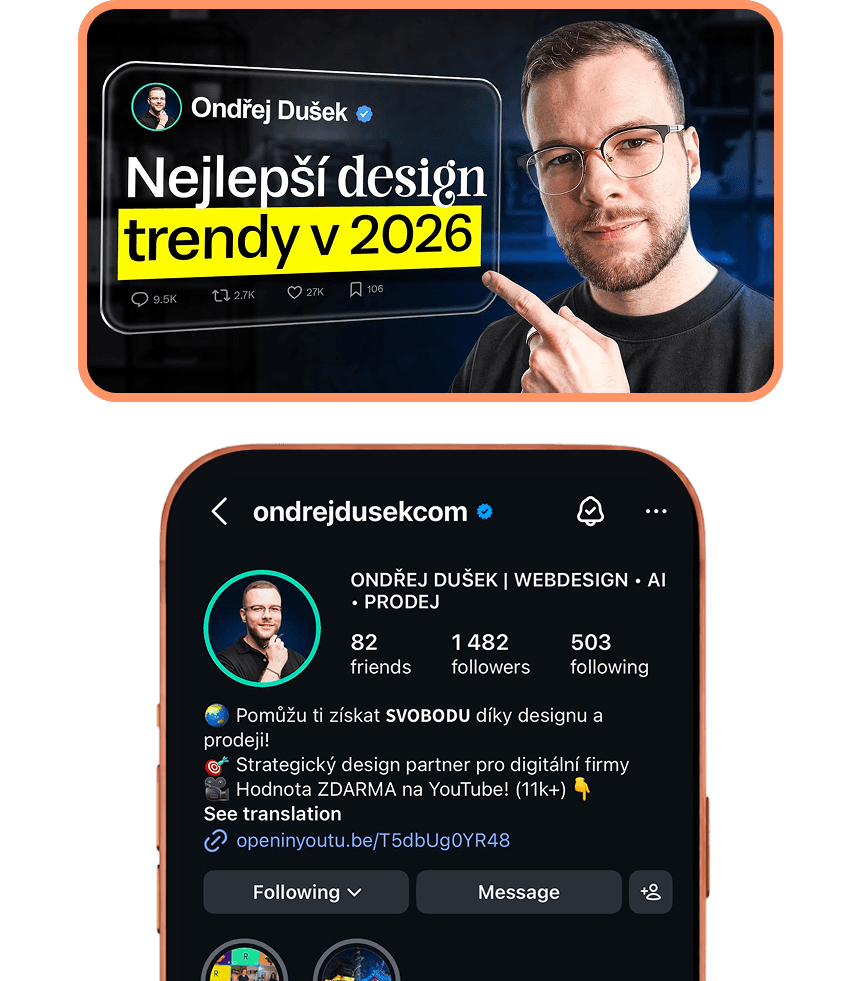Open the first story highlight circle
846x981 pixels.
click(x=245, y=960)
